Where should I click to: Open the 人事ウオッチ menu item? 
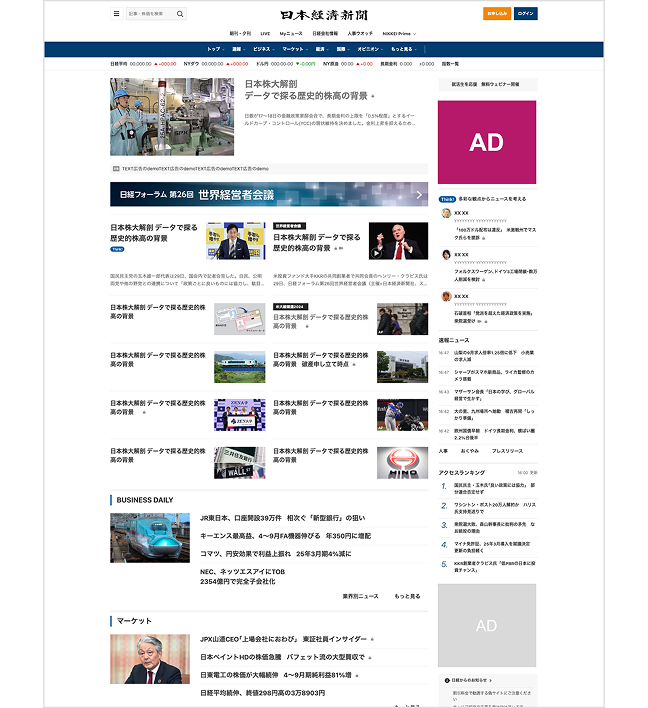pos(360,34)
